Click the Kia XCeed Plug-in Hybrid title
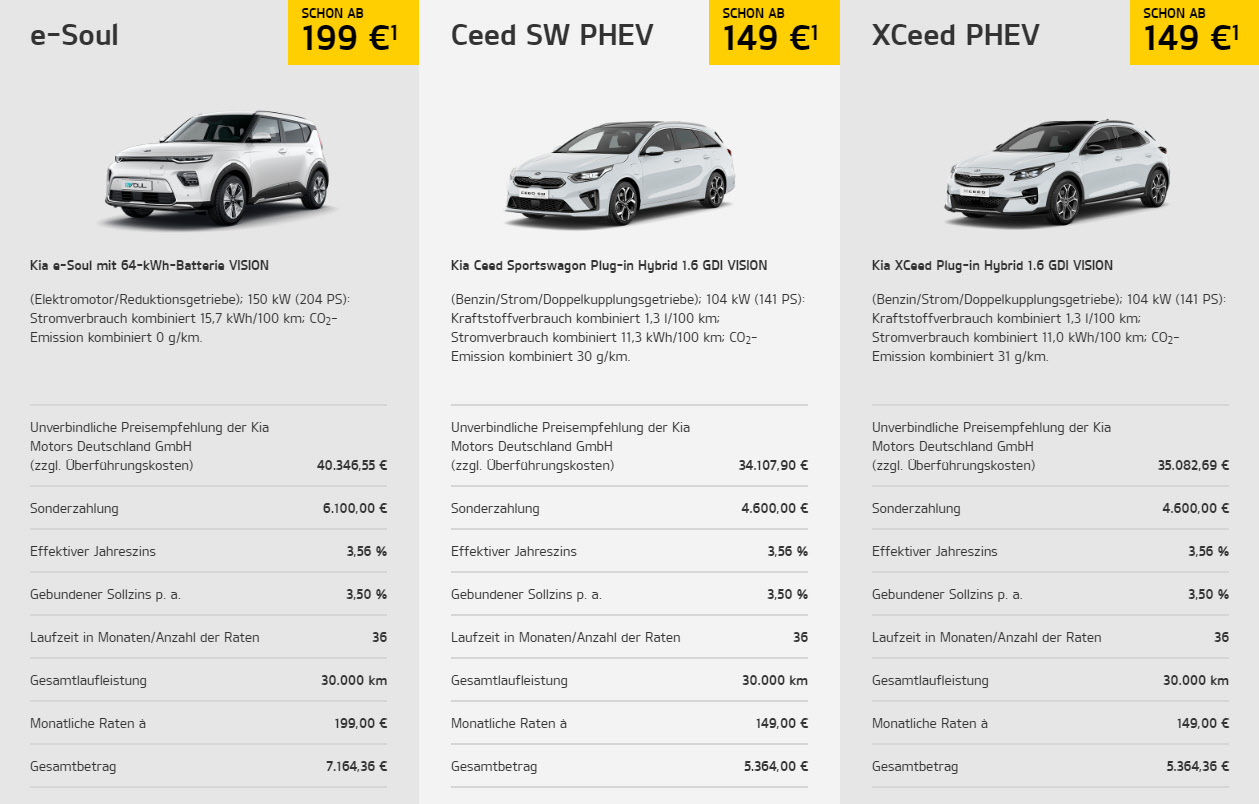Image resolution: width=1259 pixels, height=804 pixels. (x=992, y=266)
